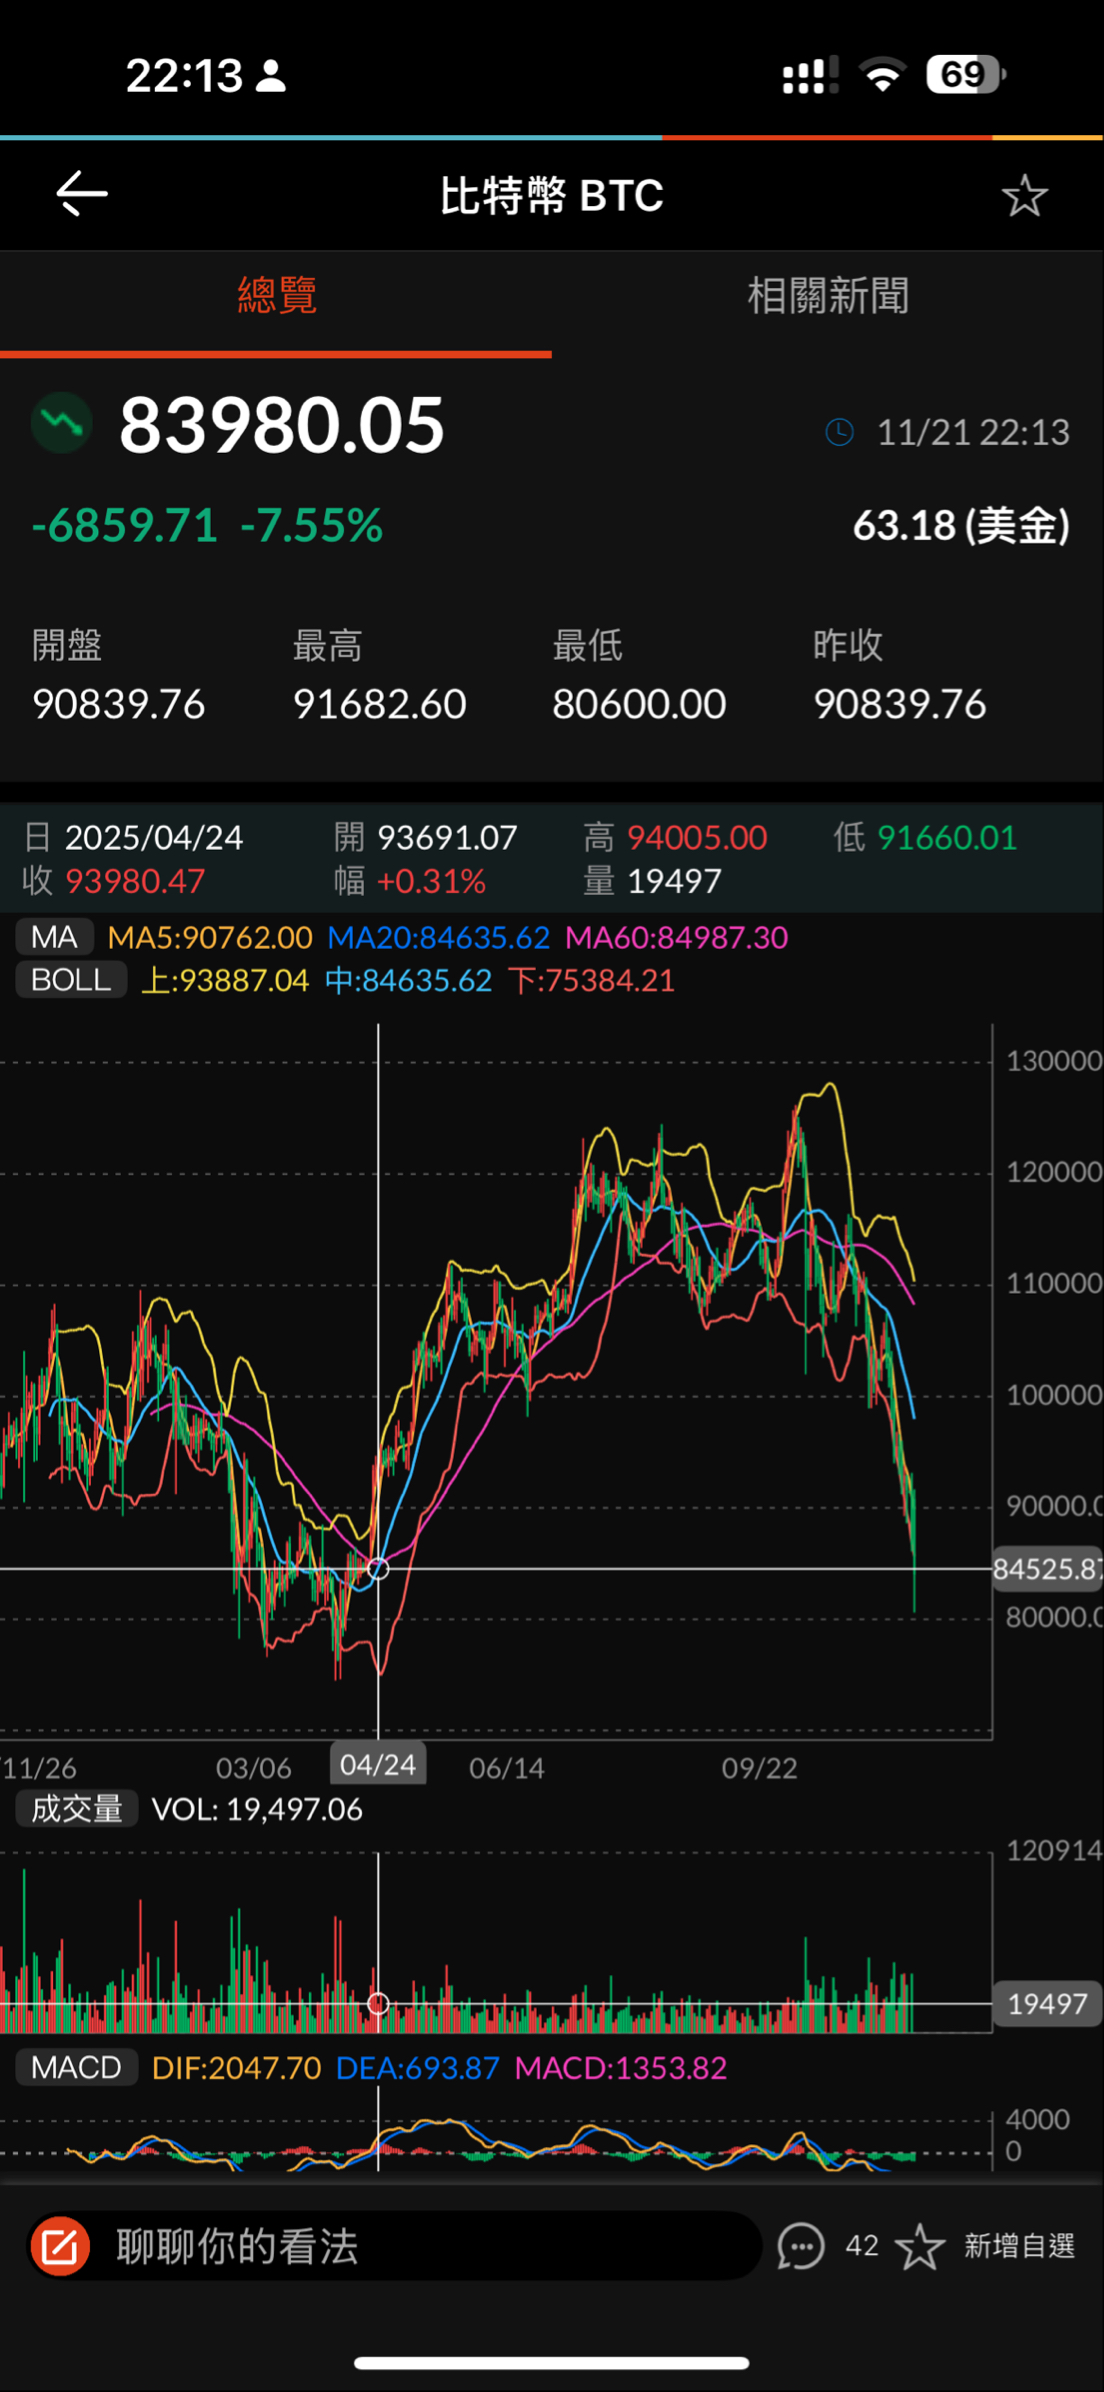
Task: Tap the home indicator bar
Action: coord(552,2363)
